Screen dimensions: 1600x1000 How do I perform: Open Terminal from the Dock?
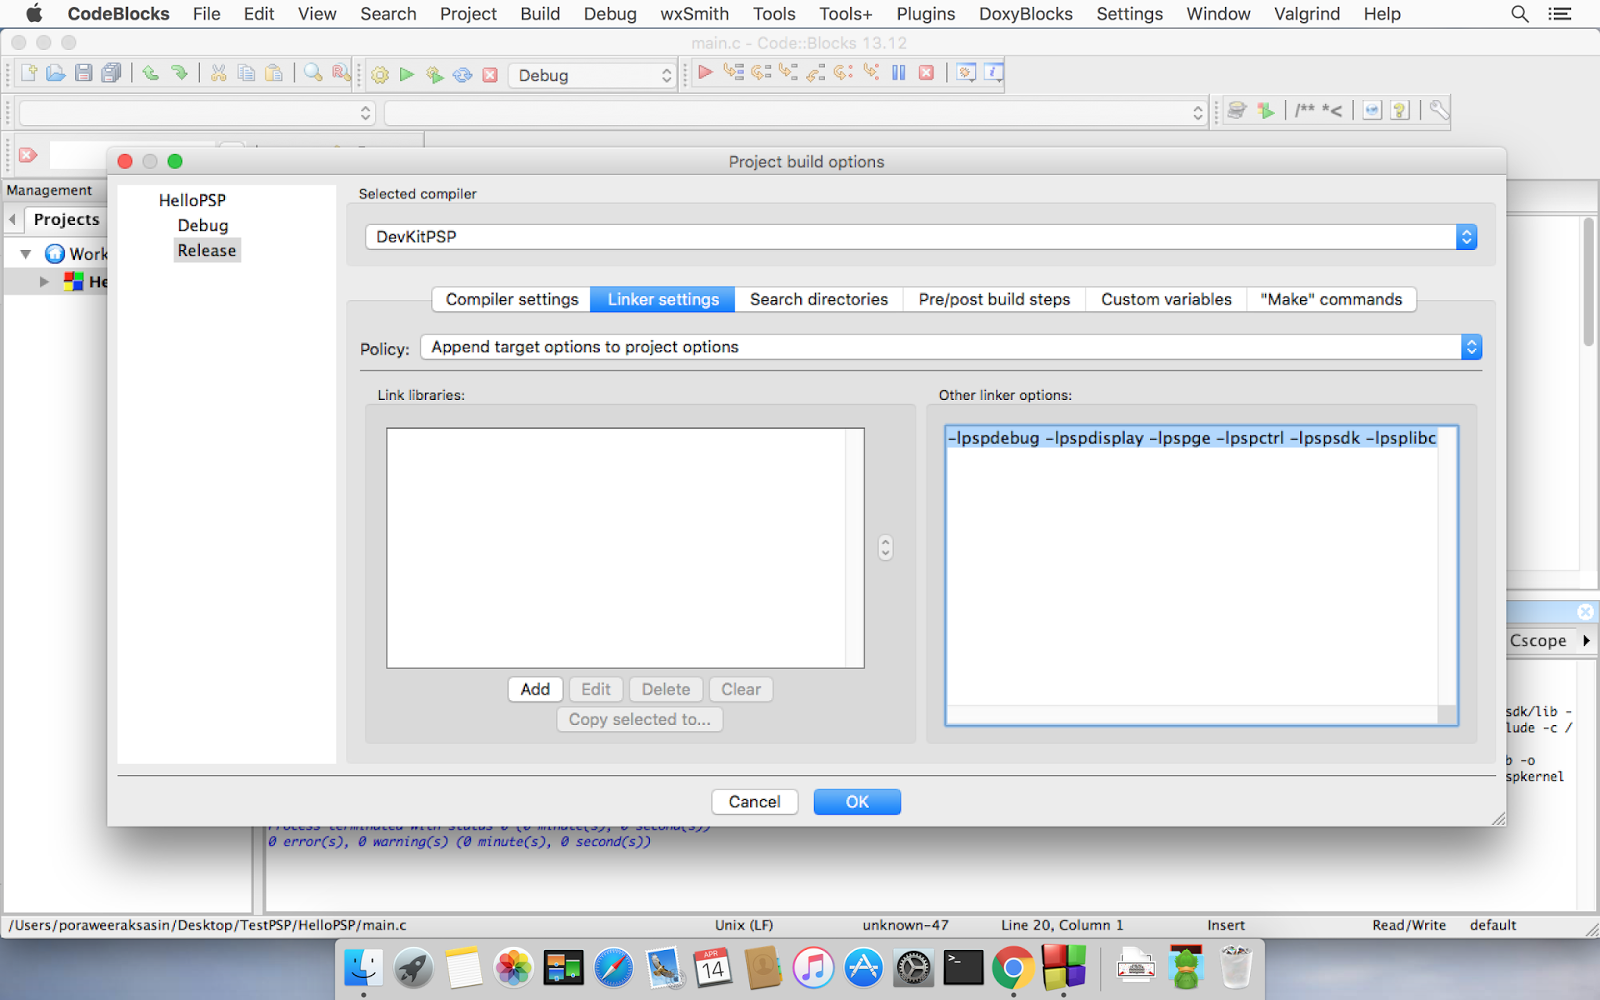(x=963, y=968)
